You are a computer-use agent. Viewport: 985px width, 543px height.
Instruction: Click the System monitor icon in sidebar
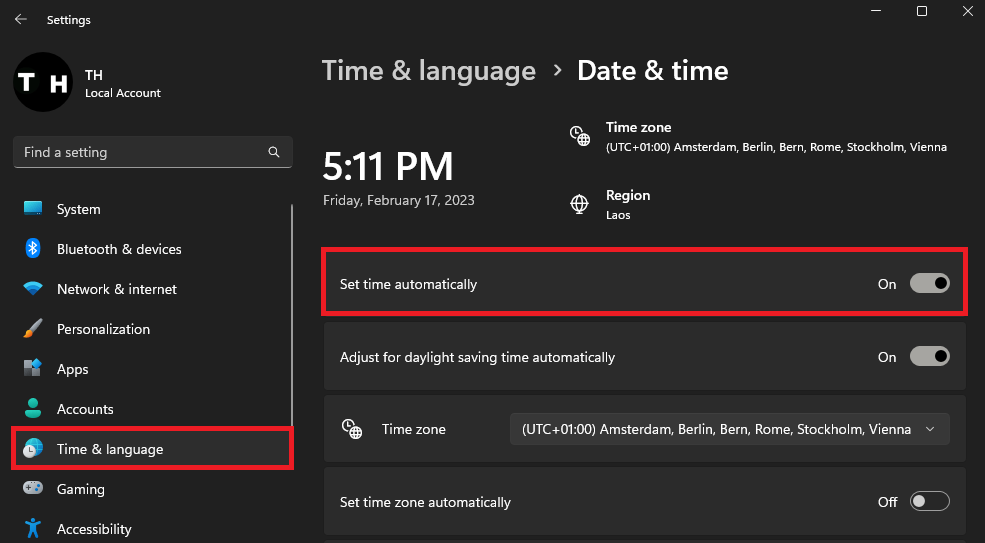coord(33,209)
